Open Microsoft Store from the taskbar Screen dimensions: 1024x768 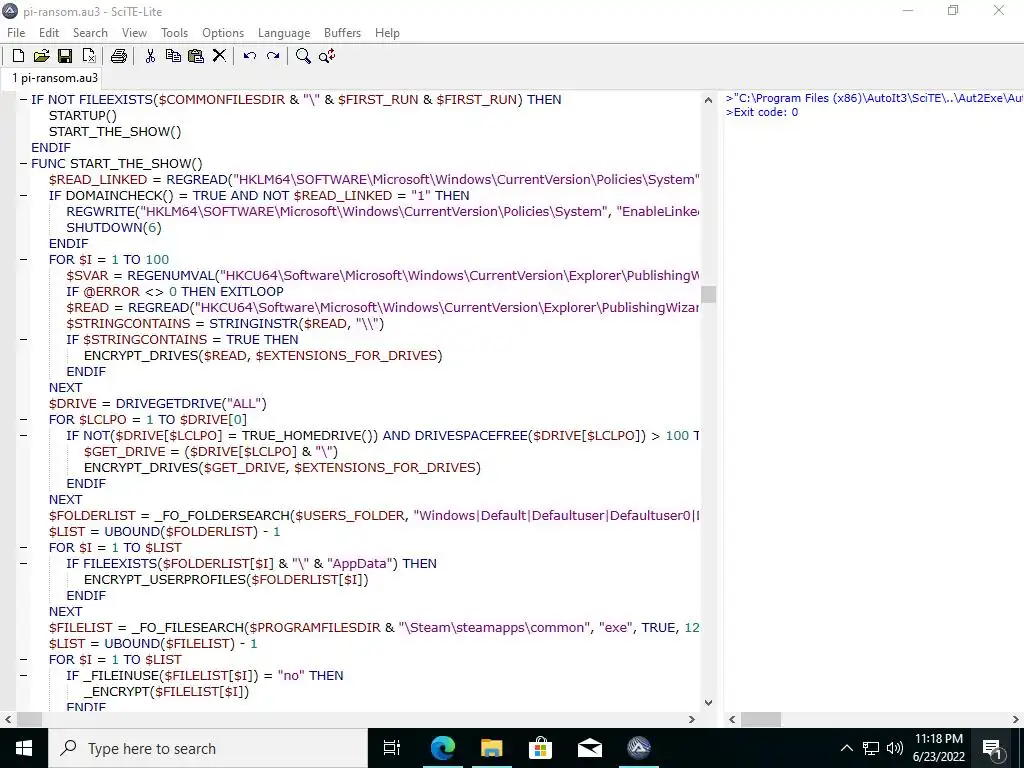tap(541, 748)
